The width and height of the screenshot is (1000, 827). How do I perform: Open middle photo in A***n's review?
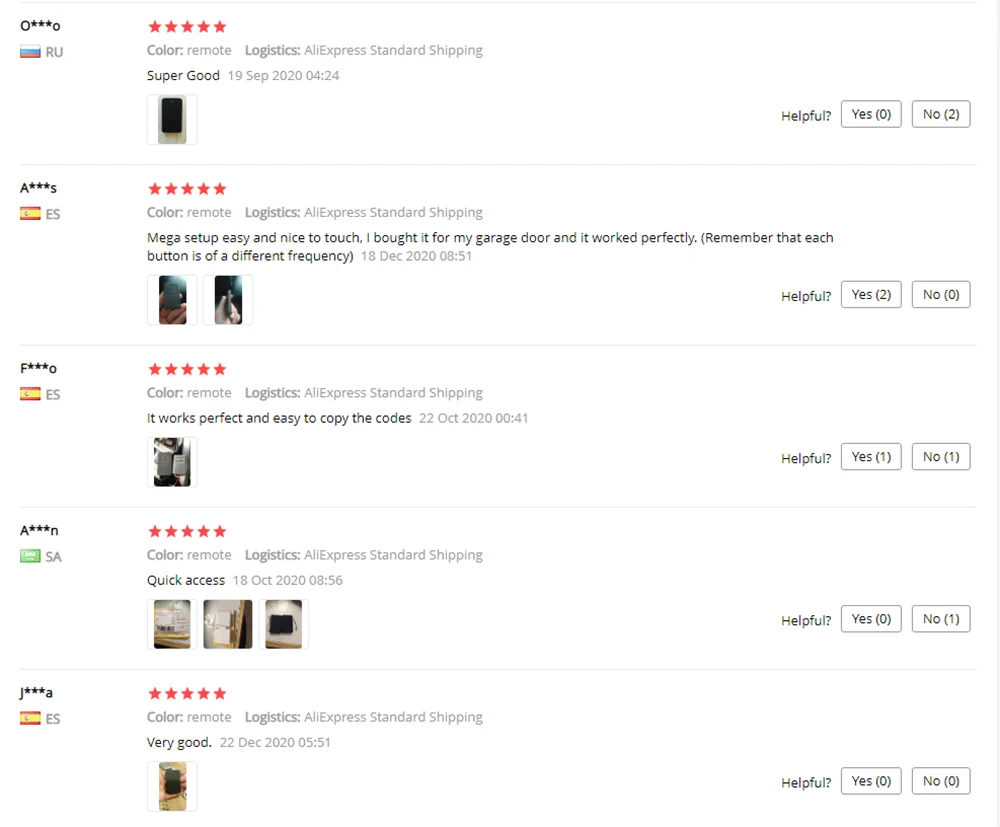click(x=228, y=624)
